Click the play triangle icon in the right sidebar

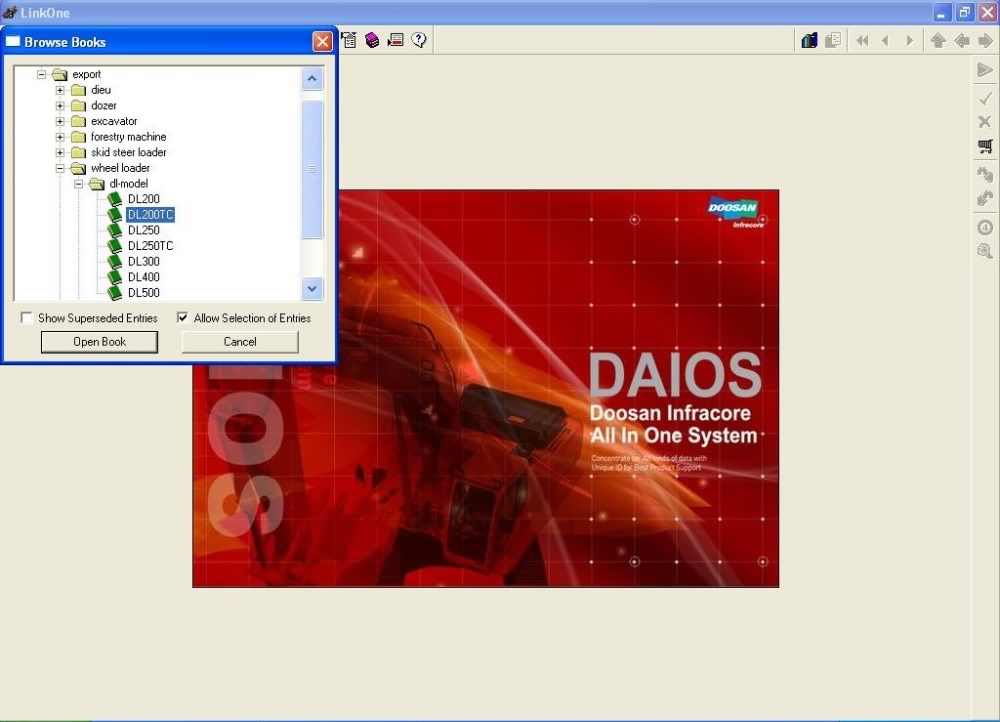(x=985, y=70)
